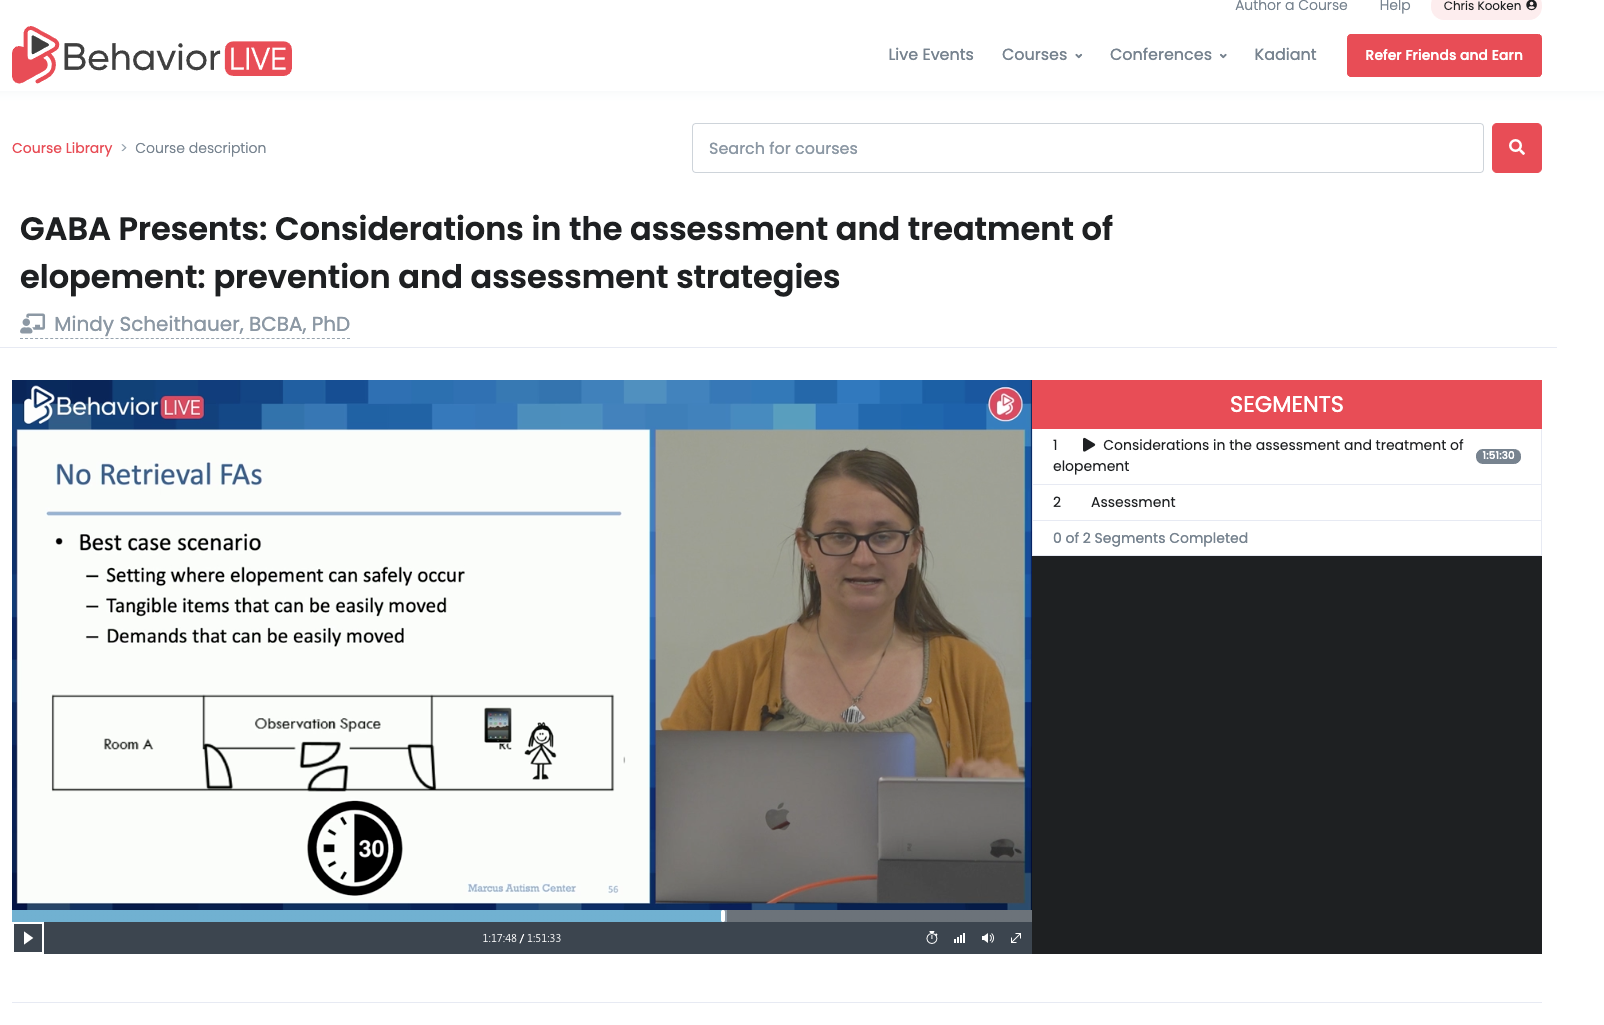
Task: Click the BehaviorLive logo inside video overlay
Action: [114, 406]
